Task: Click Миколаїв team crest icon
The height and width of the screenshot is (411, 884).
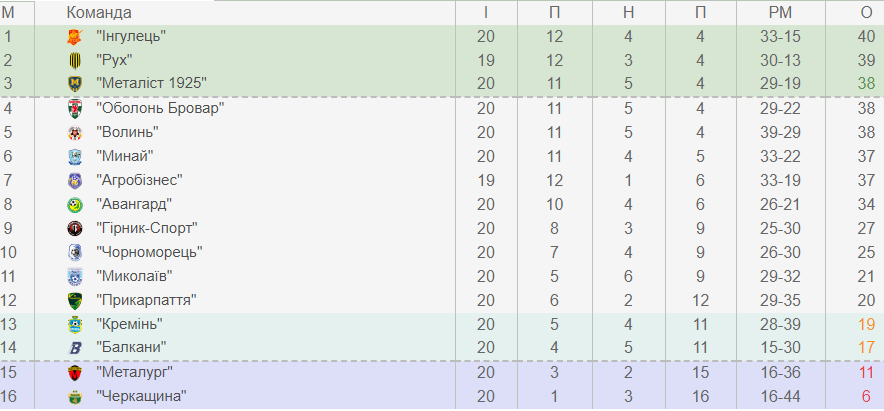Action: 73,276
